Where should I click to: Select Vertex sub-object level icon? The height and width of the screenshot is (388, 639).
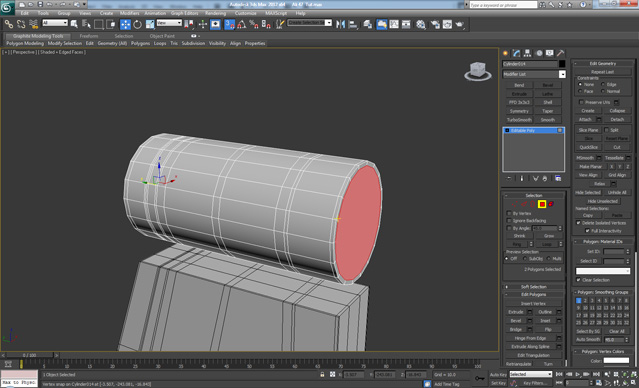[515, 204]
